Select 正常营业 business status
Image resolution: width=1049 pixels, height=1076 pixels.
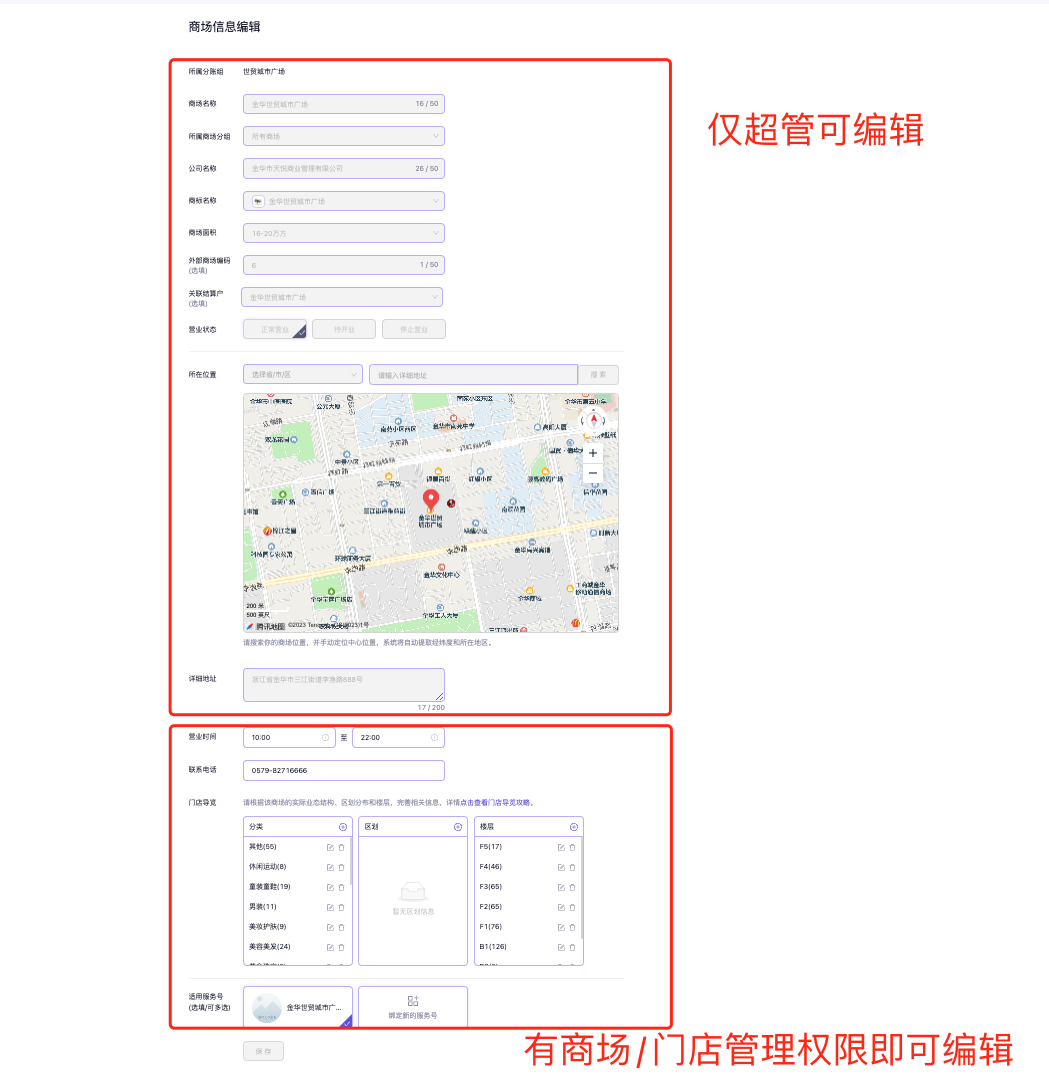(x=275, y=329)
